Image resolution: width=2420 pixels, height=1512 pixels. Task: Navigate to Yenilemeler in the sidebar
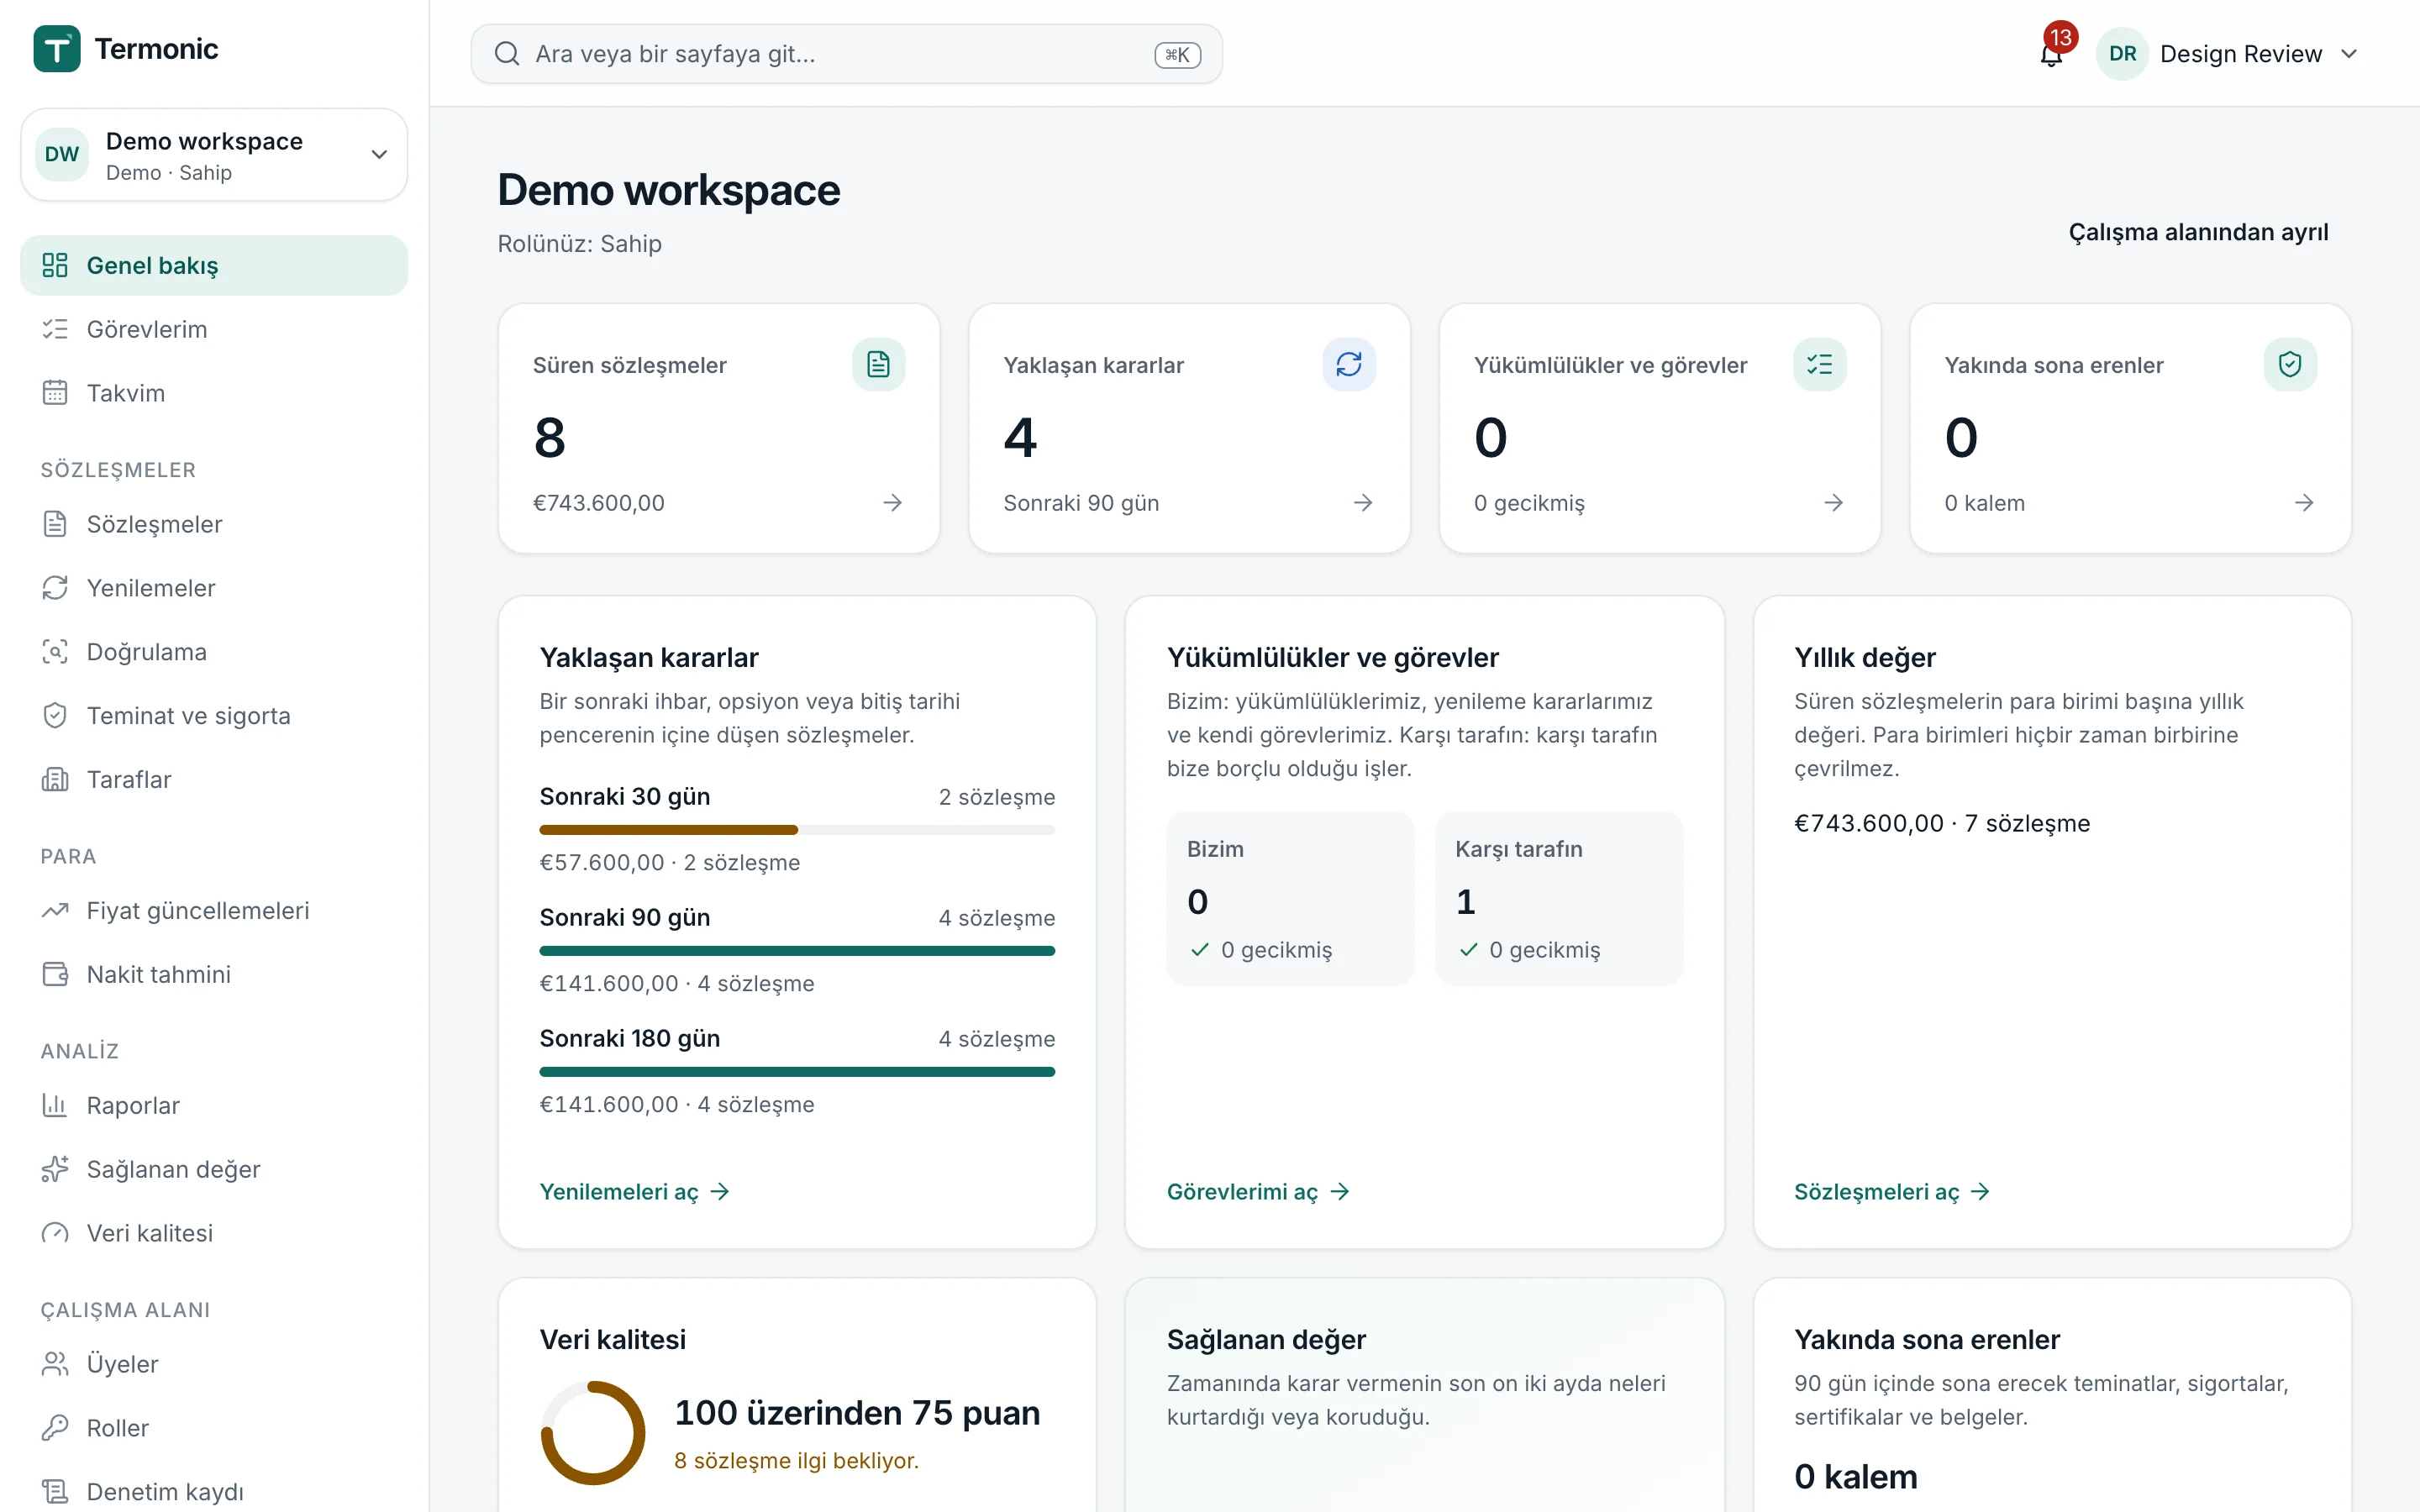coord(214,588)
